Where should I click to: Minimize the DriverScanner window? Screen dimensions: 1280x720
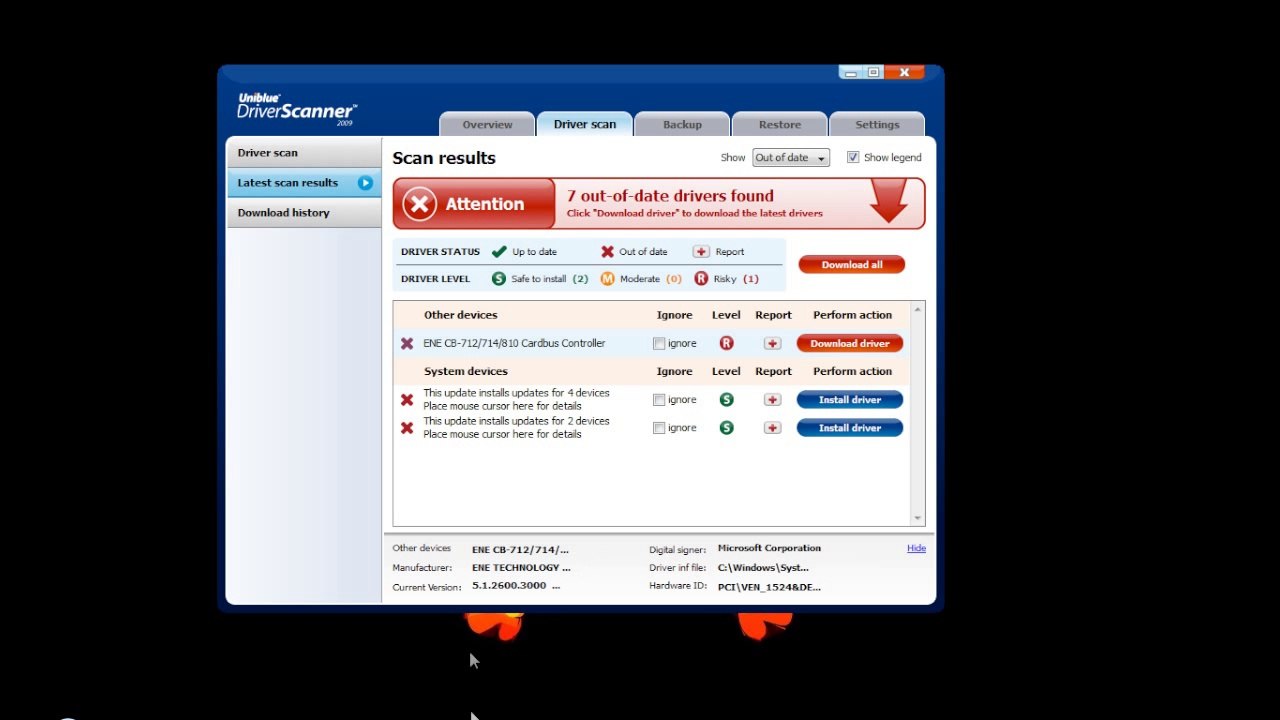pyautogui.click(x=851, y=73)
